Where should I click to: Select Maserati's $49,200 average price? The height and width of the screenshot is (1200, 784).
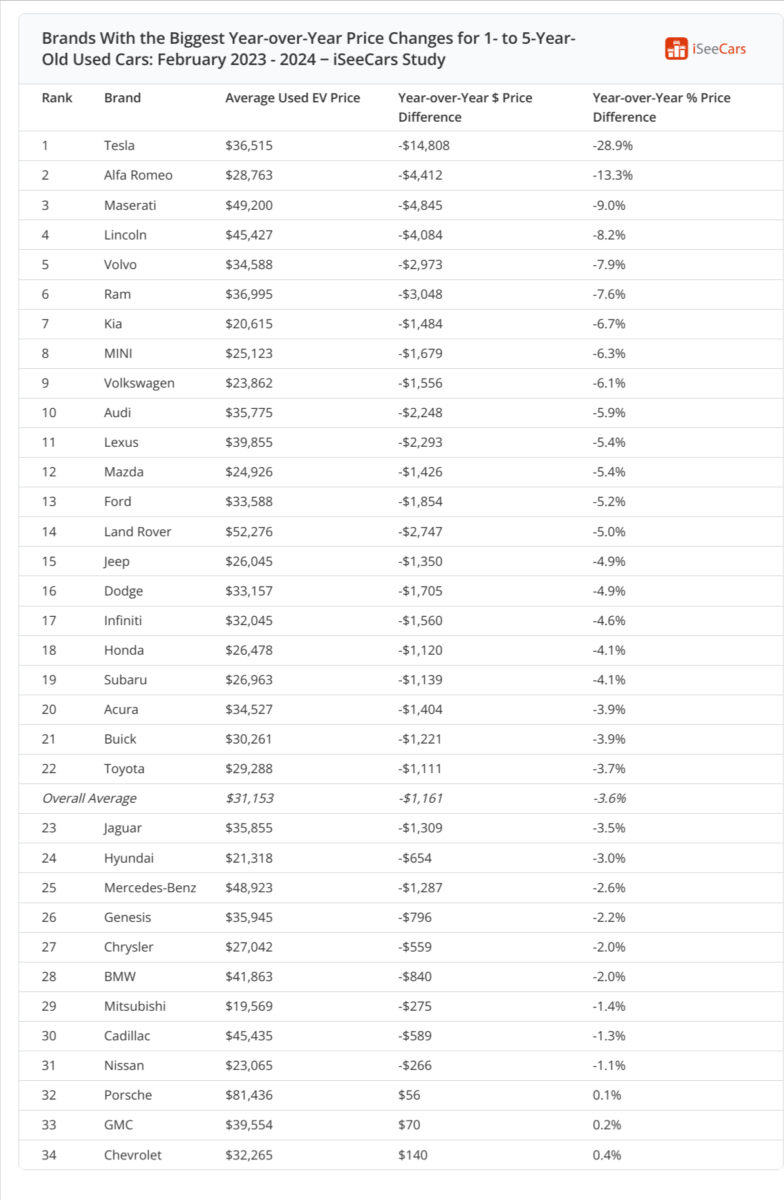pyautogui.click(x=249, y=205)
